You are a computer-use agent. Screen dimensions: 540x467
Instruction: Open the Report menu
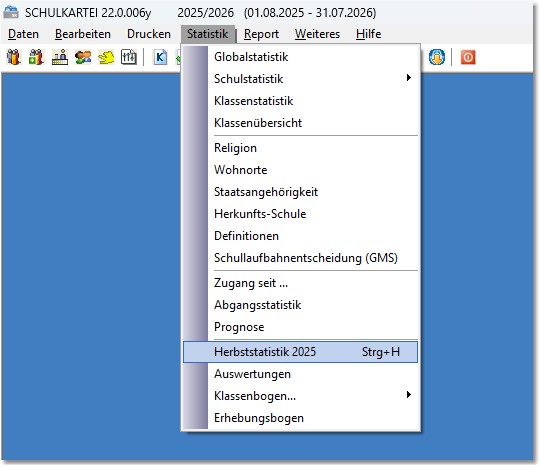(261, 34)
